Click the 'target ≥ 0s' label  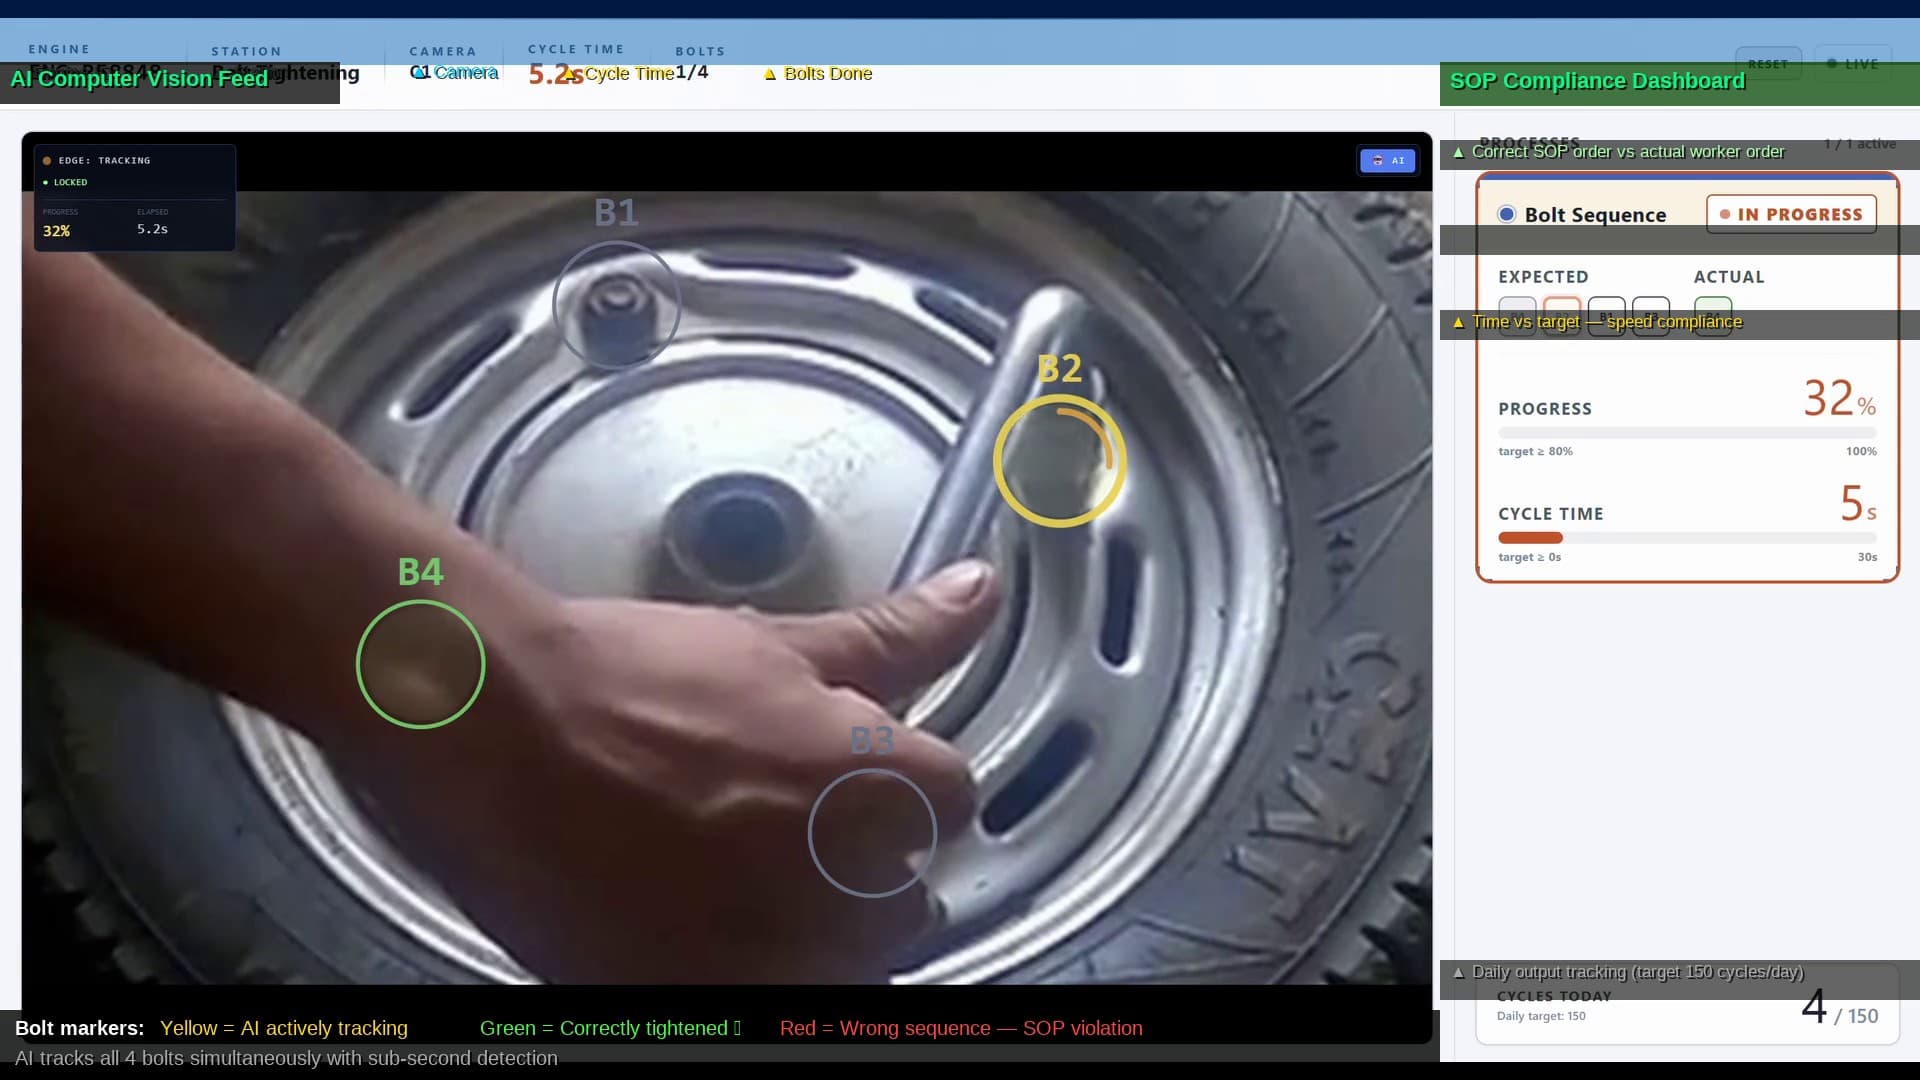[1529, 557]
